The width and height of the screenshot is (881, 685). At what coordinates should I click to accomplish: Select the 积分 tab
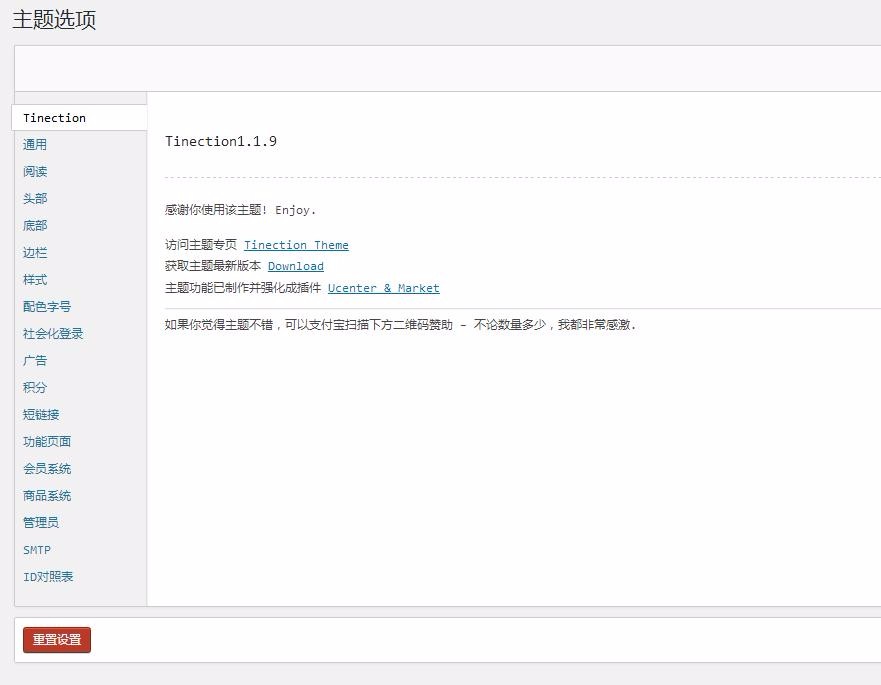(35, 387)
